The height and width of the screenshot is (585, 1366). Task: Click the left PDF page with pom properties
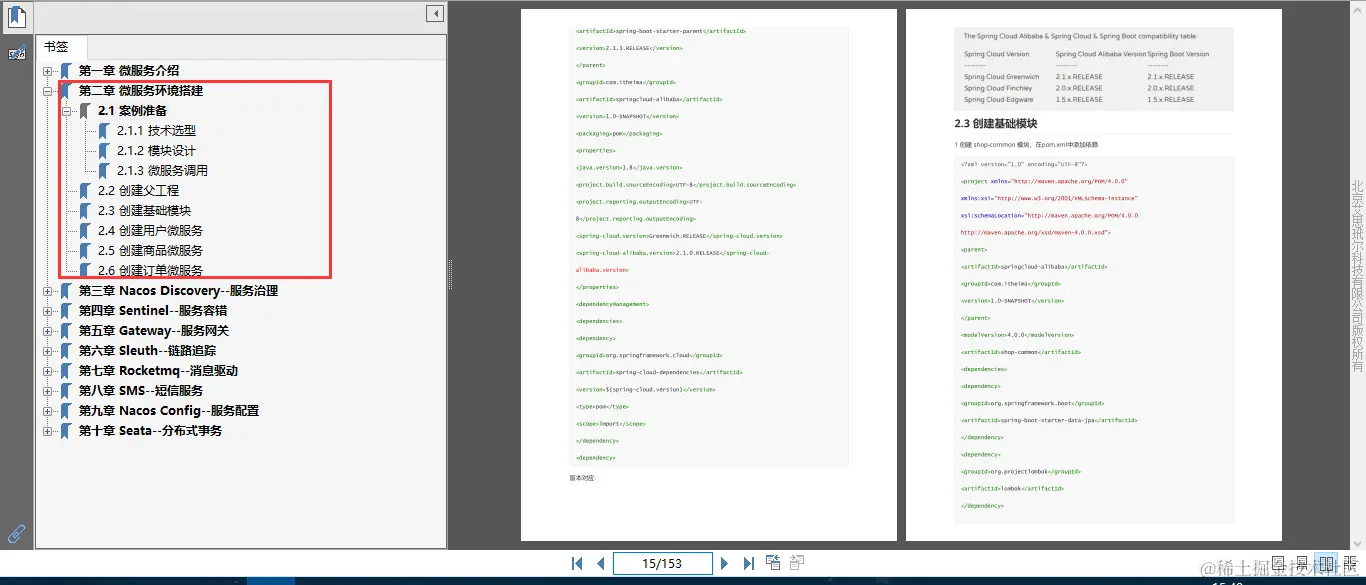[709, 275]
